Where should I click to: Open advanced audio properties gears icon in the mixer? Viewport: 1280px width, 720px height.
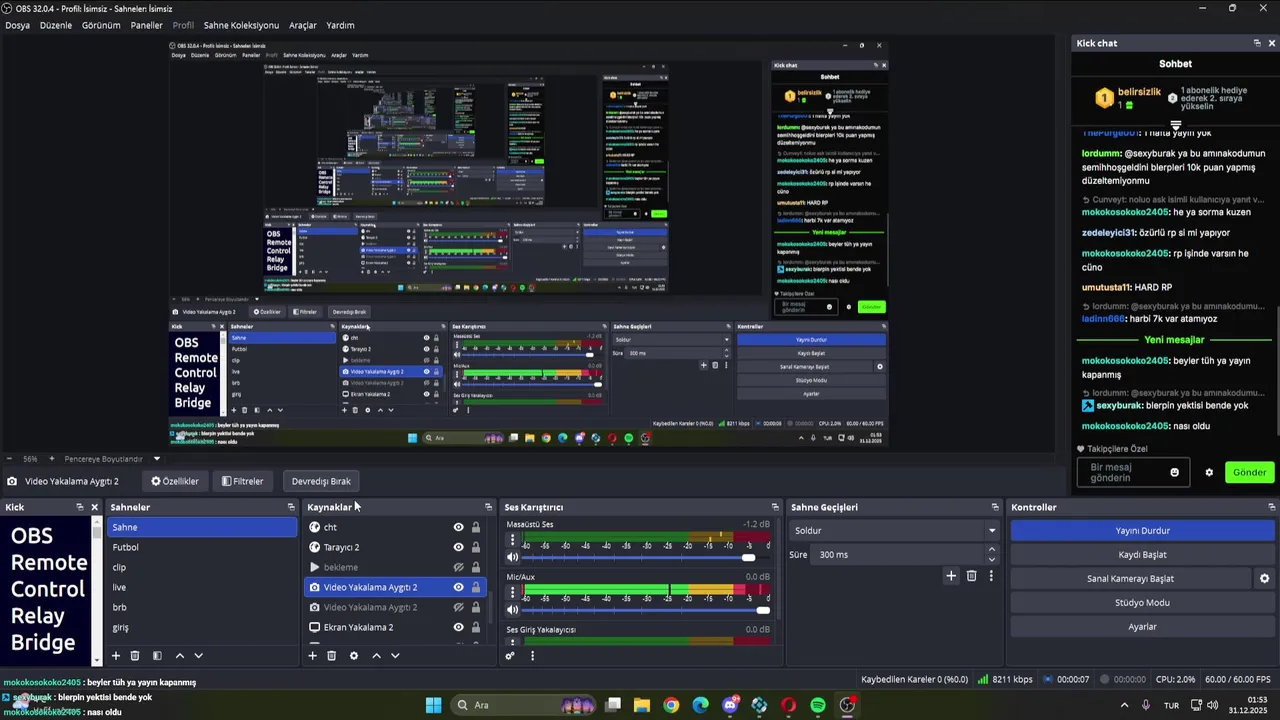tap(510, 656)
